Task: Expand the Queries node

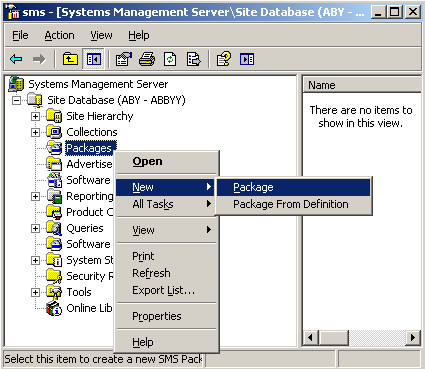Action: (x=35, y=228)
